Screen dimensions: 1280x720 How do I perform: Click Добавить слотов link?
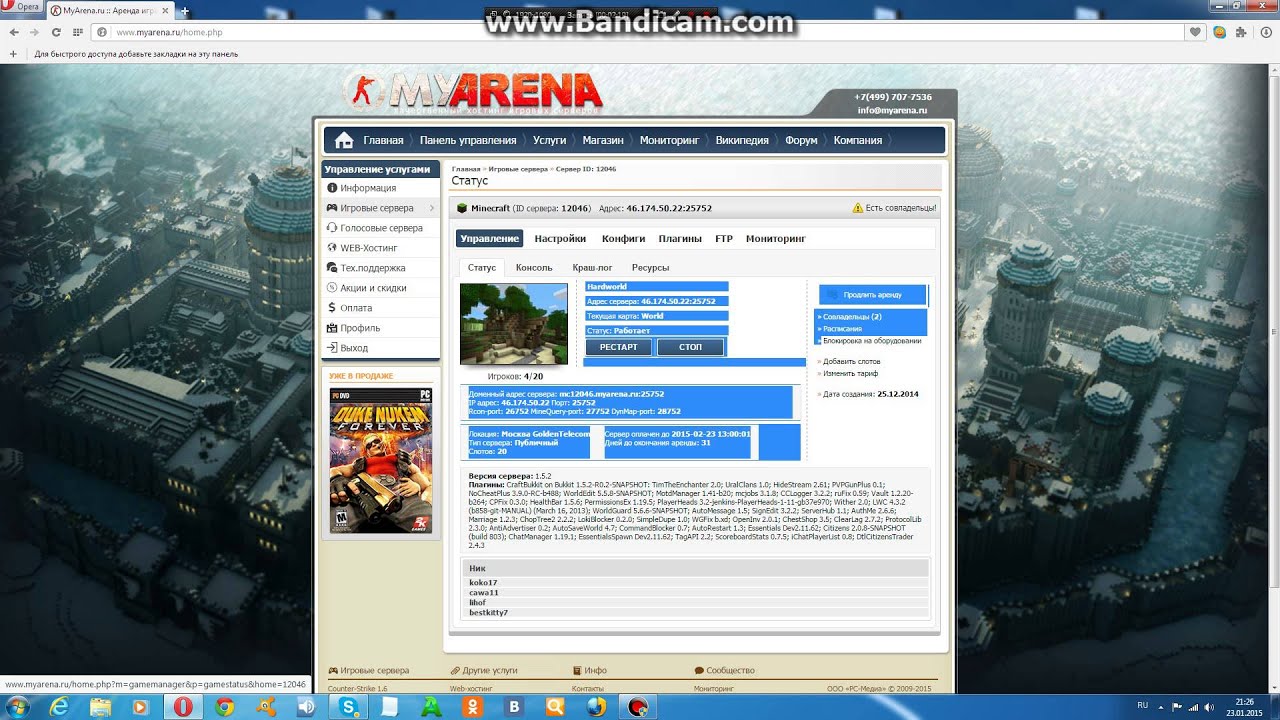851,361
